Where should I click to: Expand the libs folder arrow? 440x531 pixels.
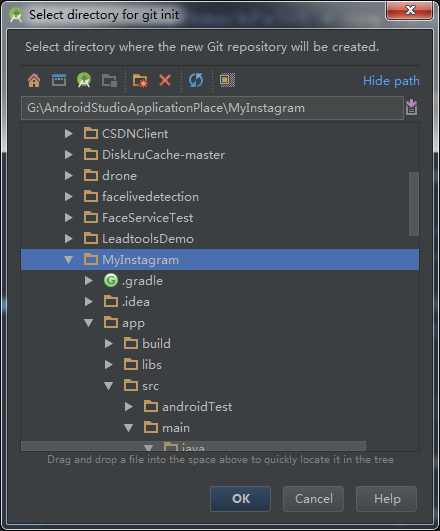pos(109,364)
